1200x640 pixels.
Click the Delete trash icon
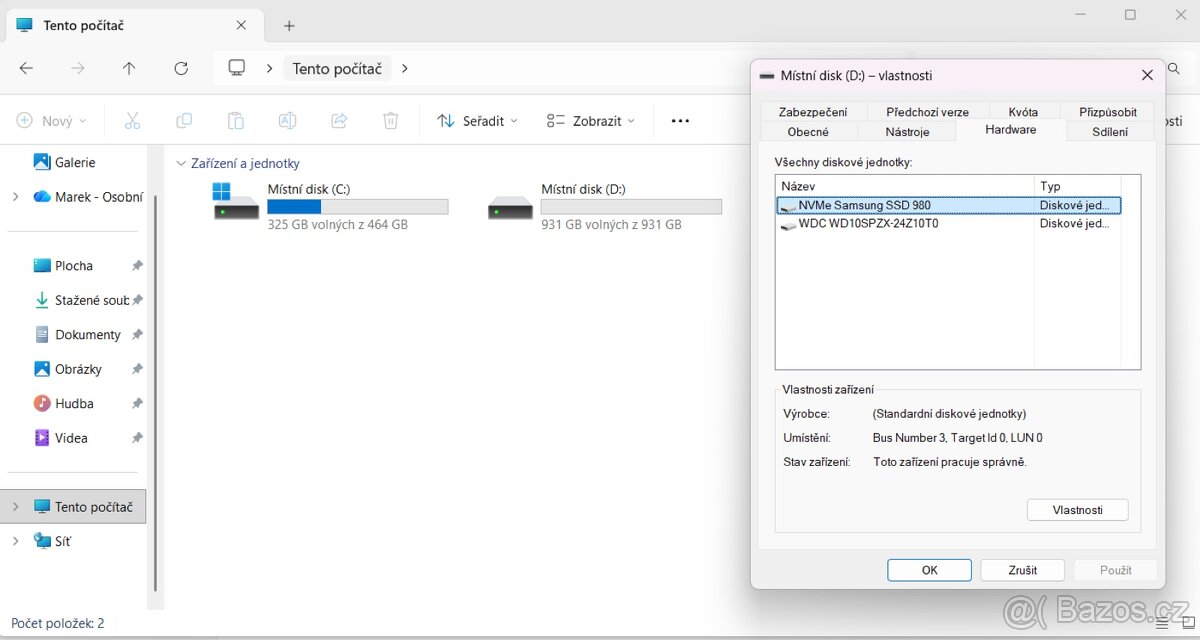pos(391,121)
